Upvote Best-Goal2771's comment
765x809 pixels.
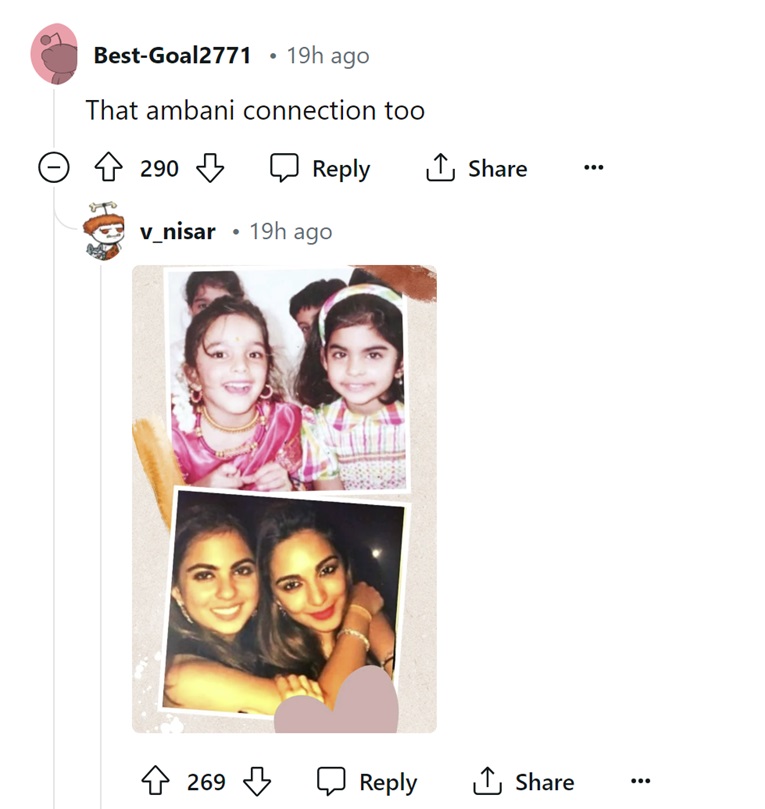[x=107, y=169]
